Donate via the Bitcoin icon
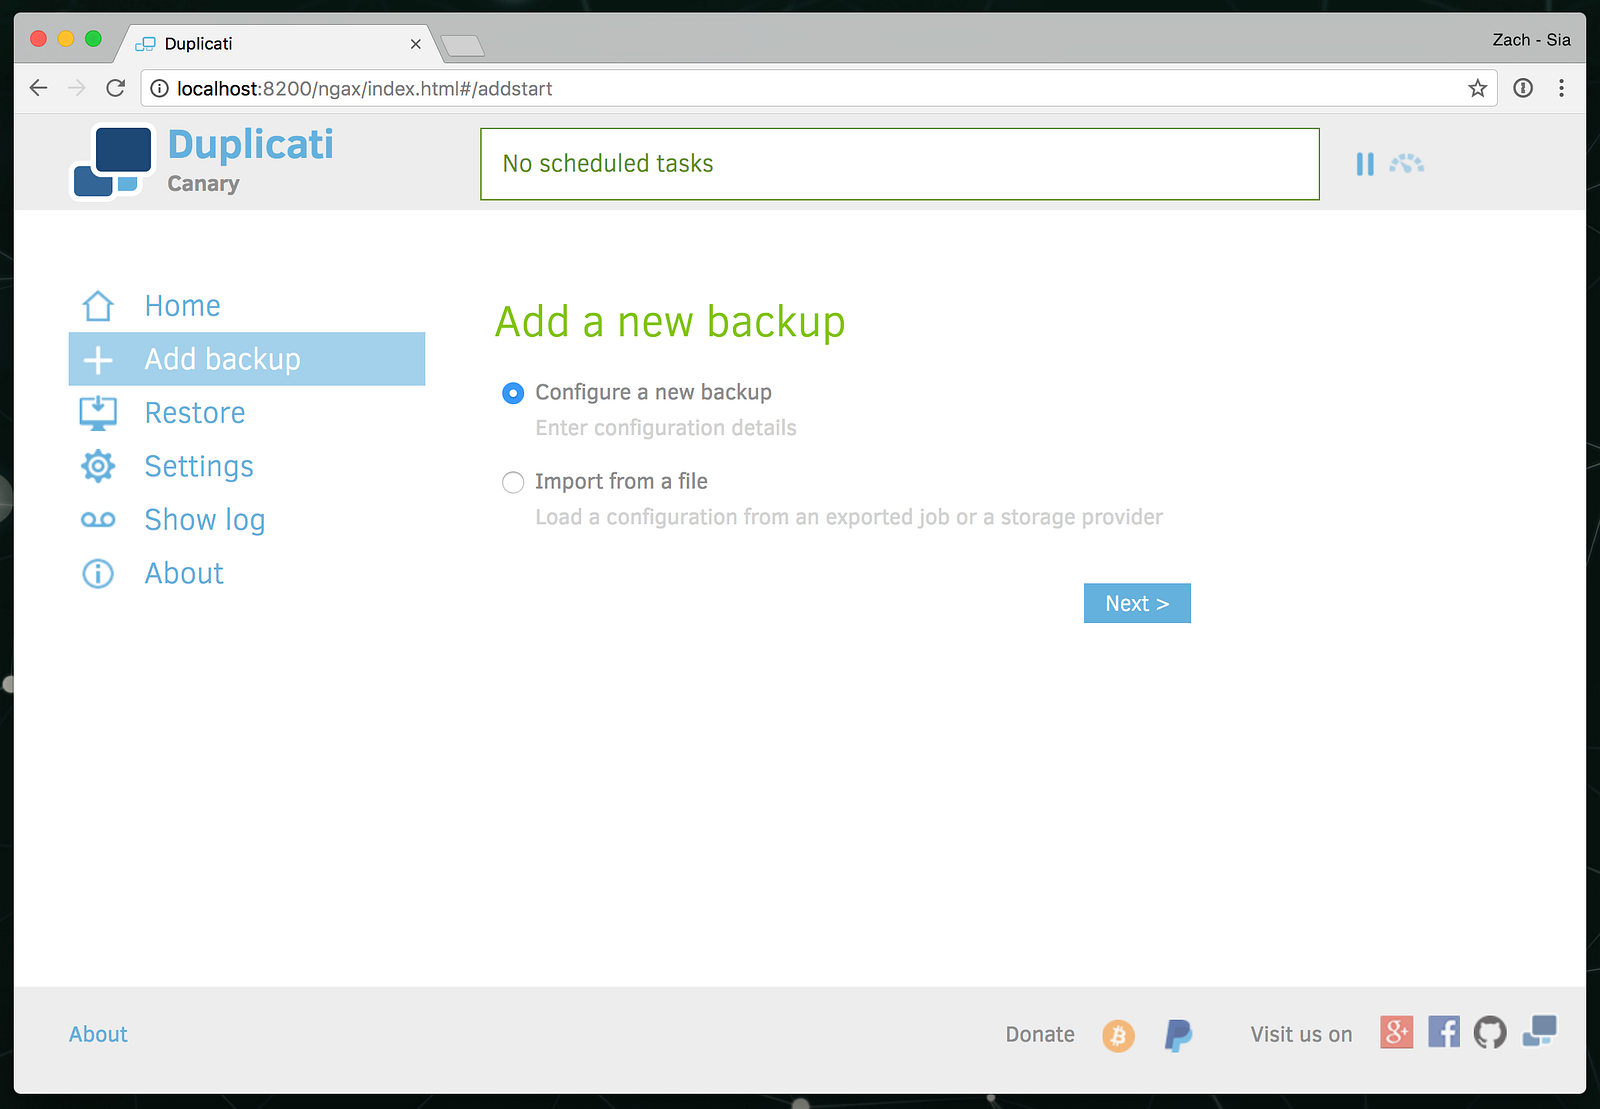1600x1109 pixels. coord(1119,1035)
